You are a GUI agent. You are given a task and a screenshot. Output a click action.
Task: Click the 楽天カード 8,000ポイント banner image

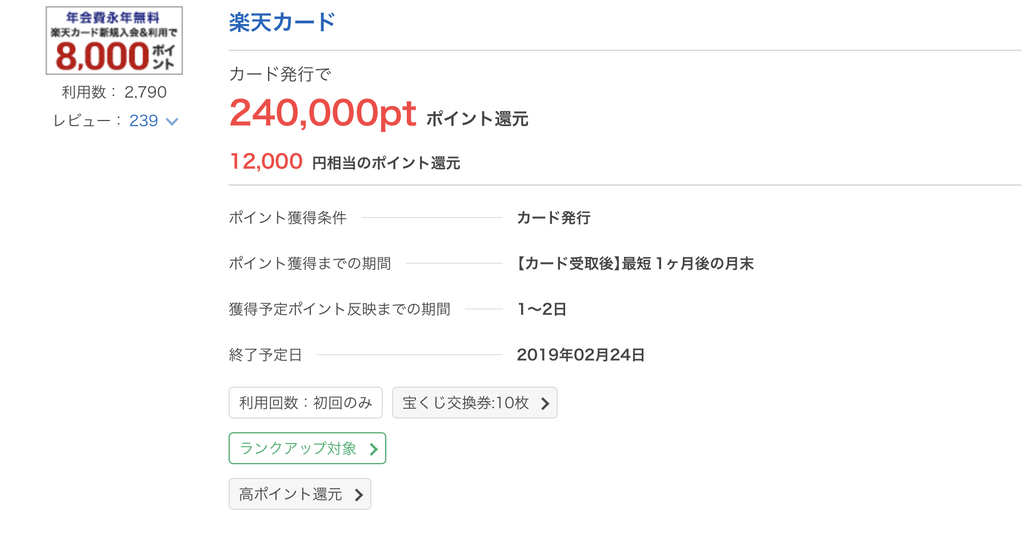(x=114, y=40)
